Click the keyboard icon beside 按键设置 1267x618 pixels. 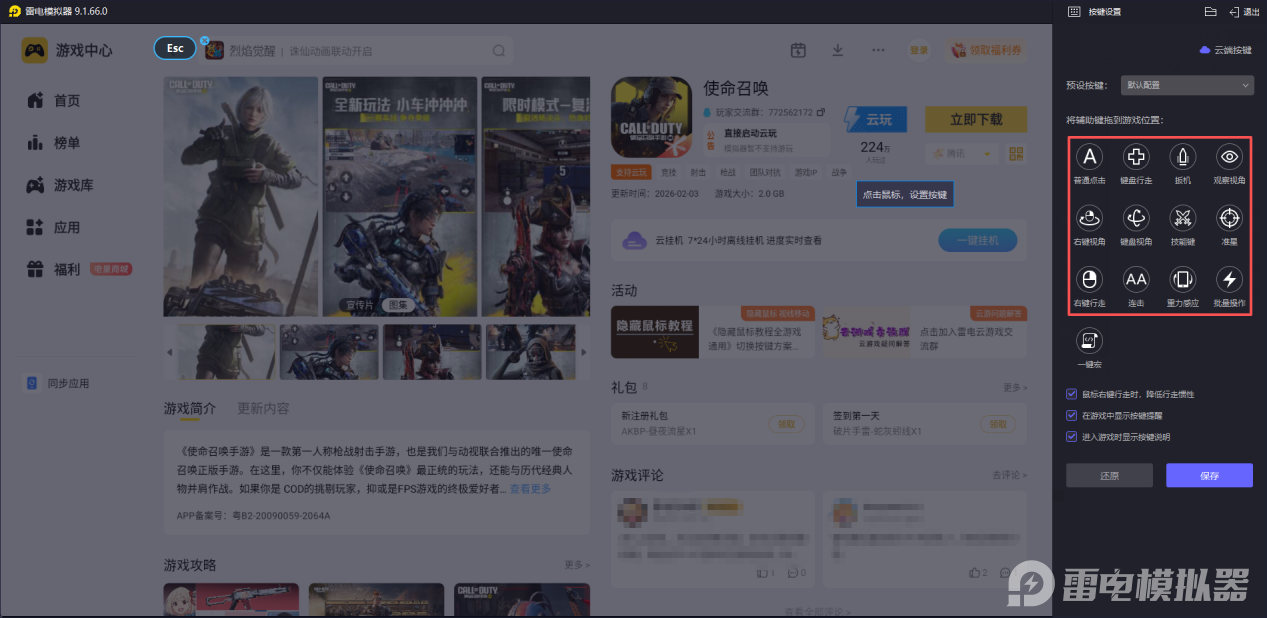tap(1074, 11)
